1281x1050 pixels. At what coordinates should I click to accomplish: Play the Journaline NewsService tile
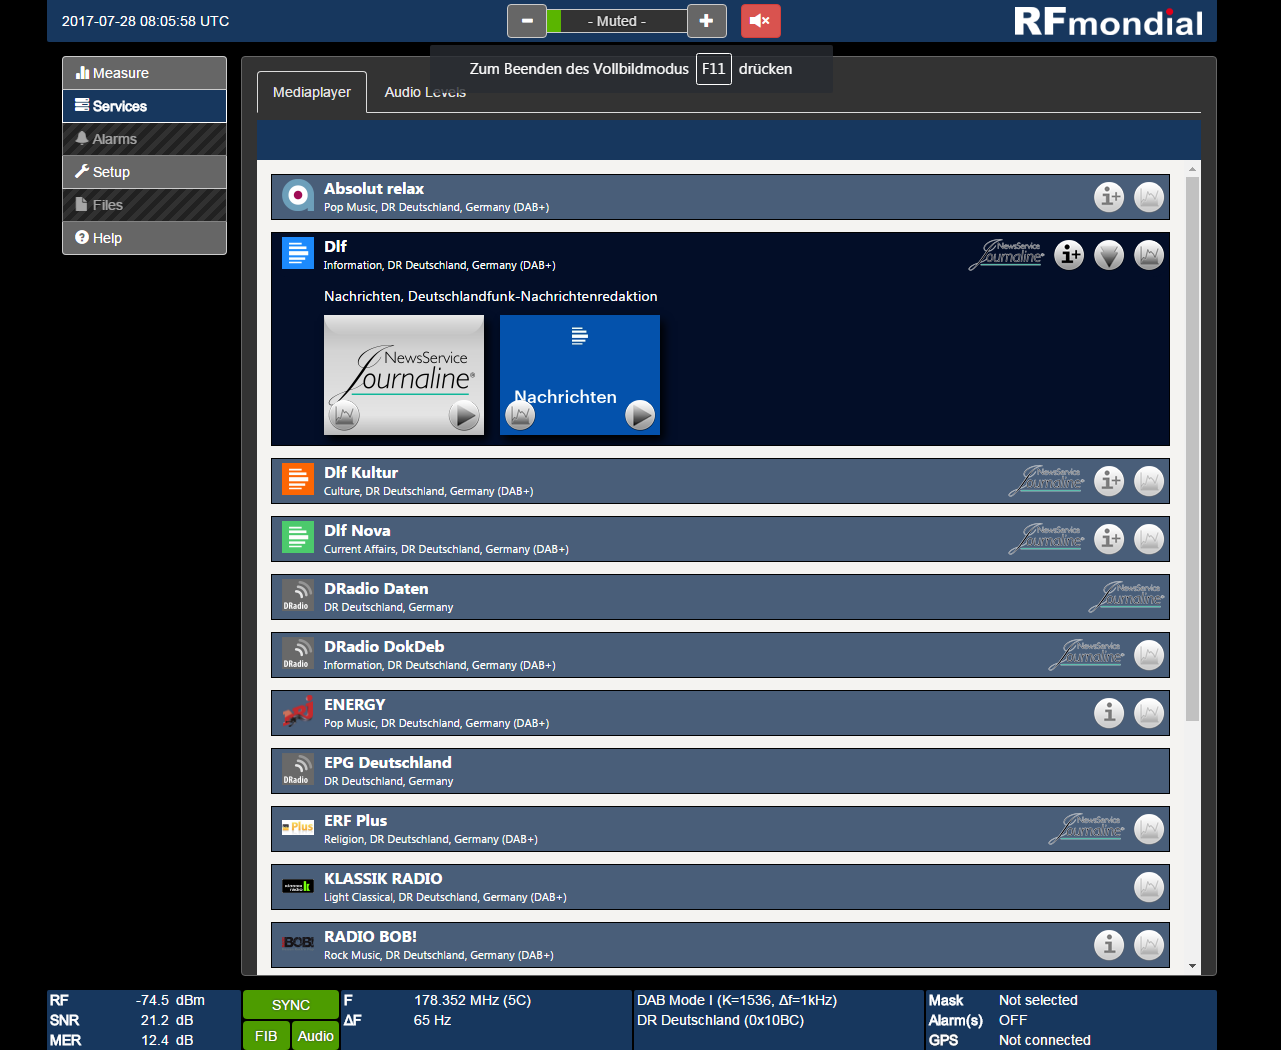pyautogui.click(x=463, y=414)
